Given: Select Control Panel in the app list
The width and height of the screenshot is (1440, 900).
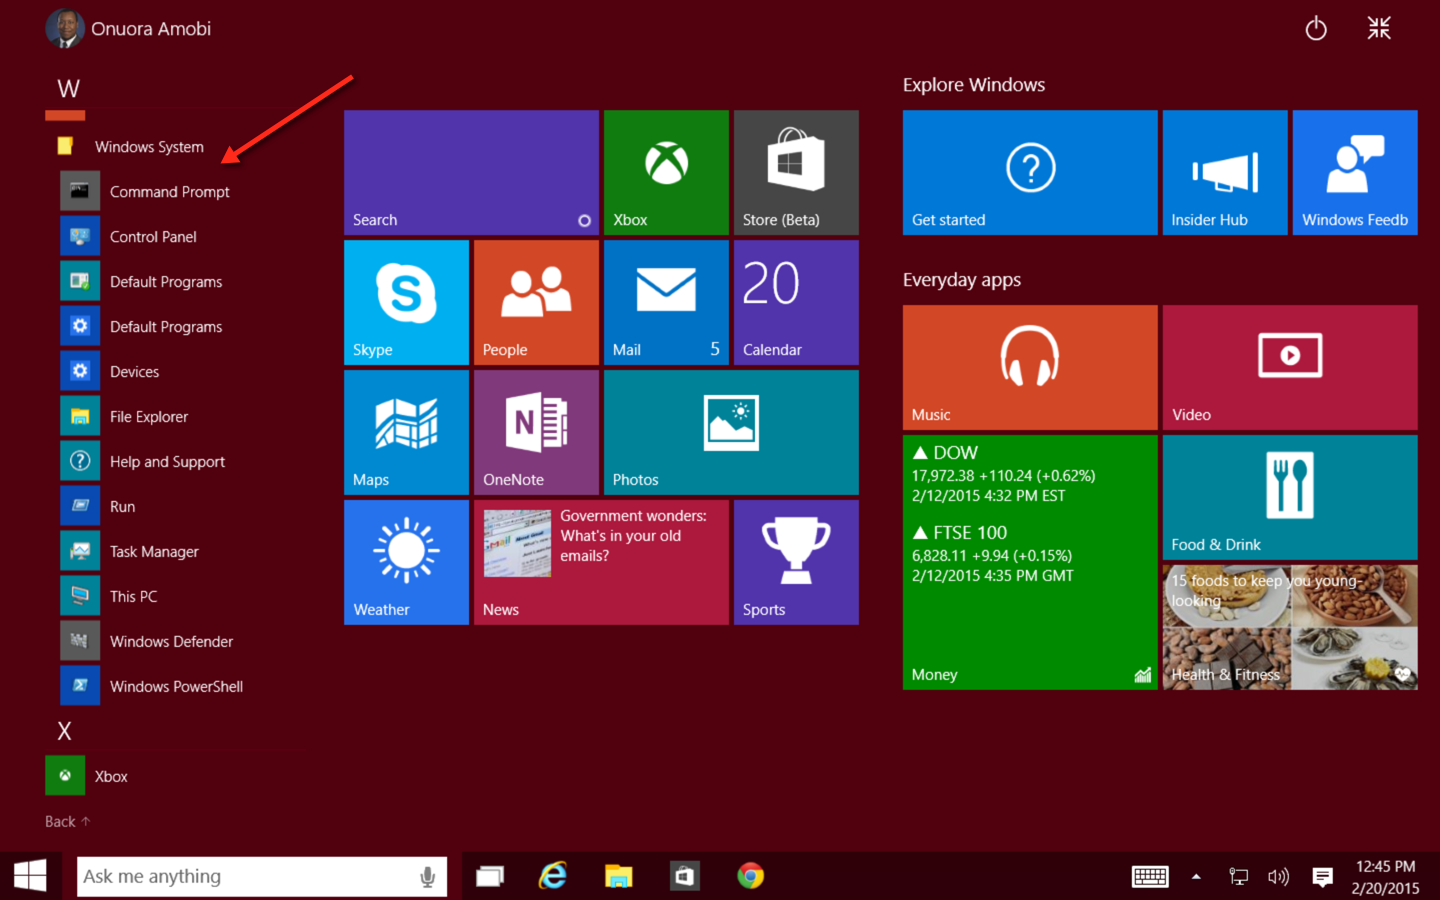Looking at the screenshot, I should coord(153,237).
